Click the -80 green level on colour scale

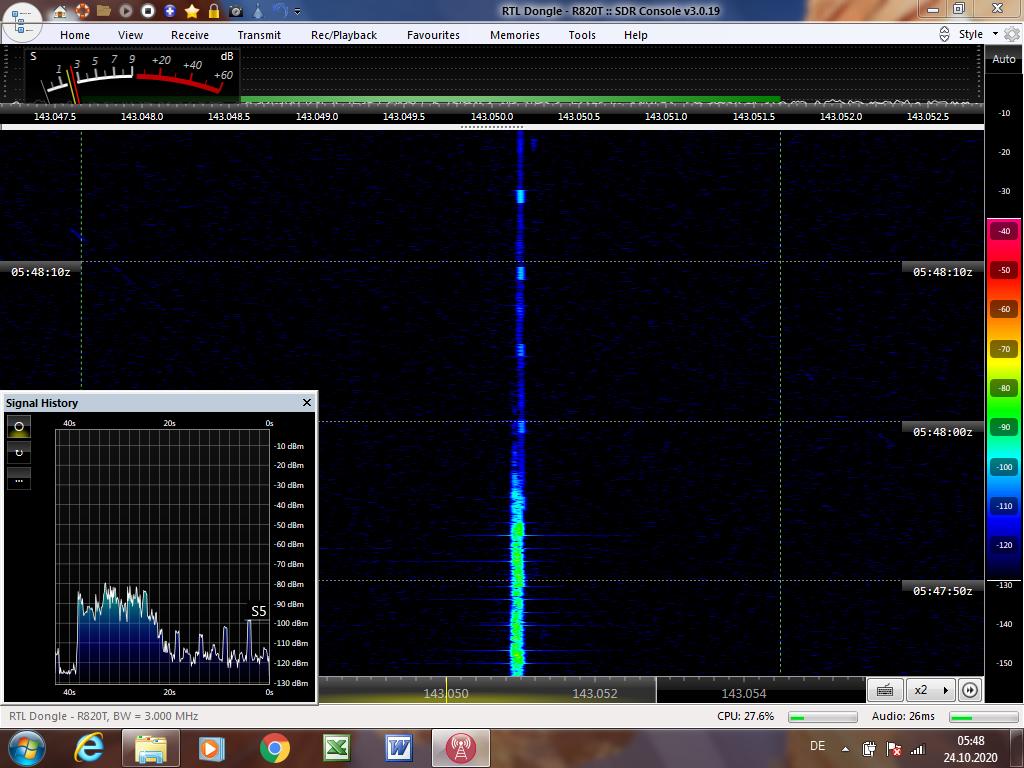[1004, 388]
